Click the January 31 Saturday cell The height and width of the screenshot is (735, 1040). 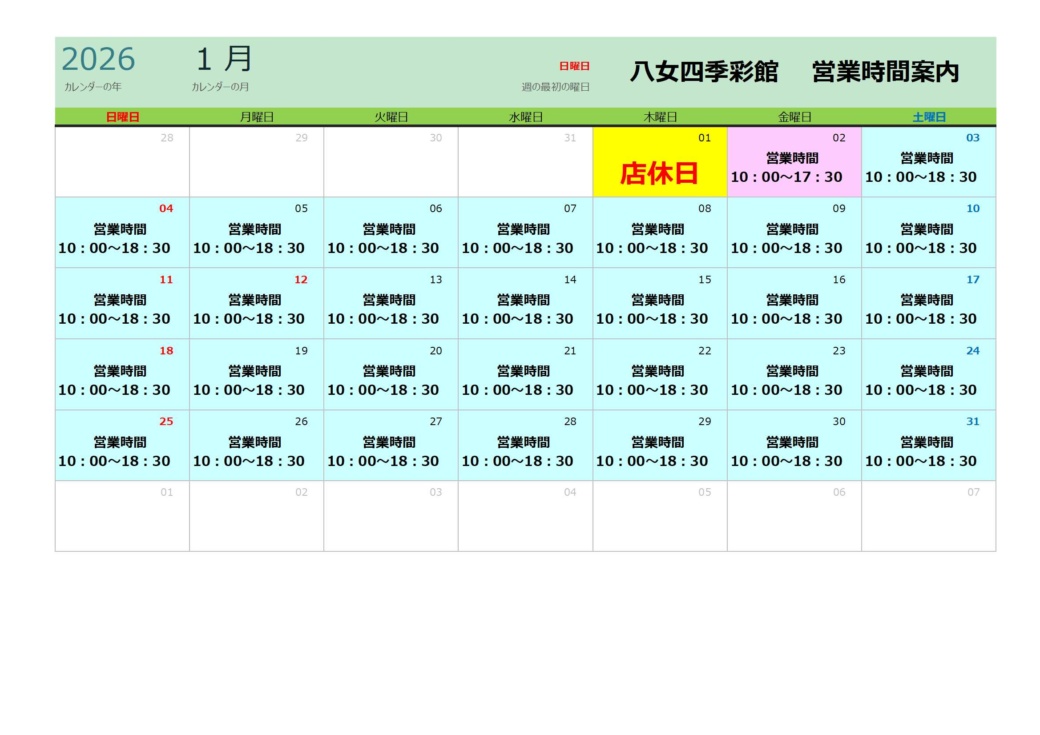pyautogui.click(x=928, y=446)
